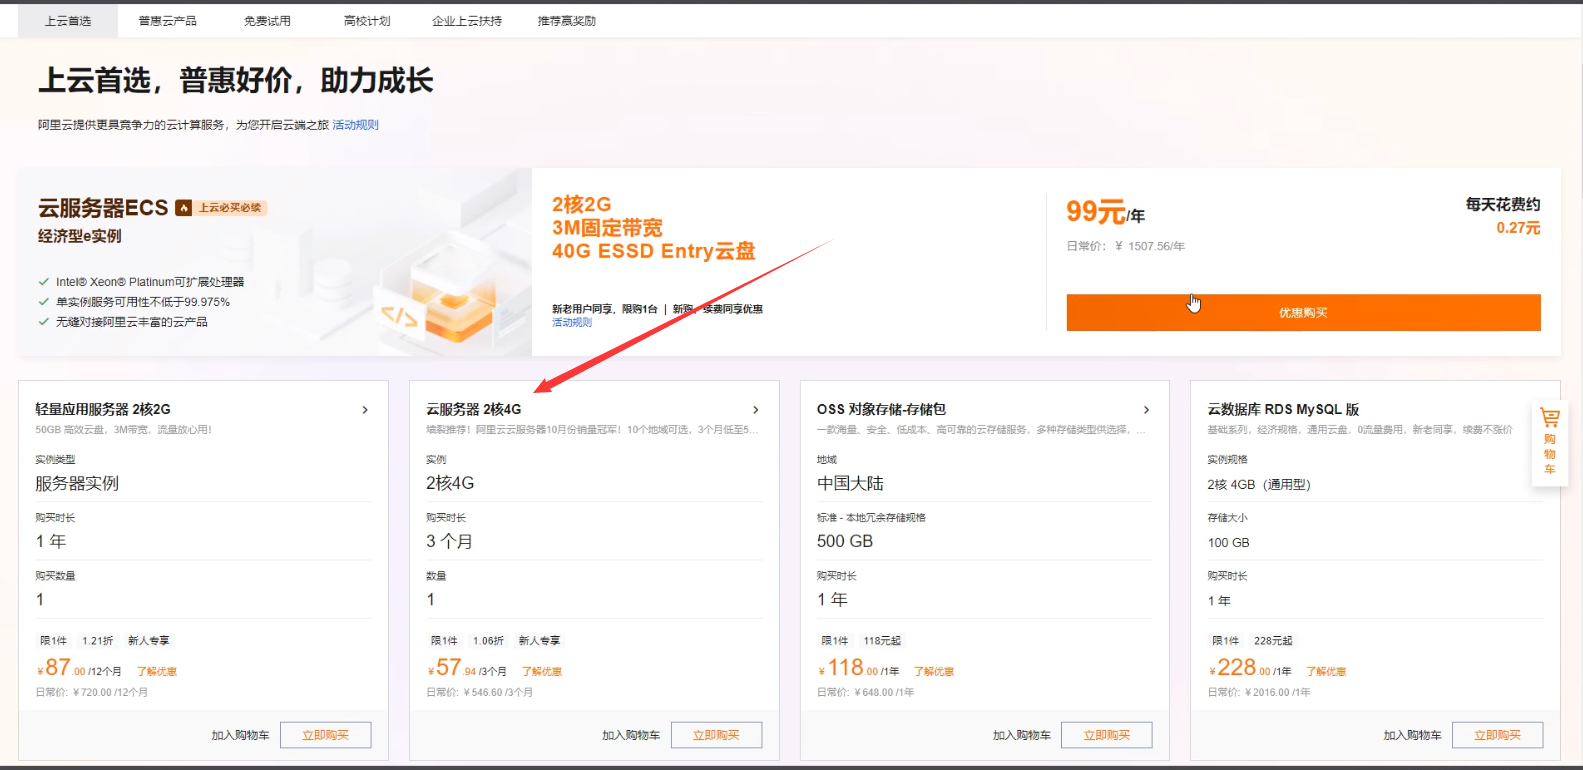Expand the 云服务器 2核4G card arrow
The image size is (1583, 770).
tap(756, 410)
